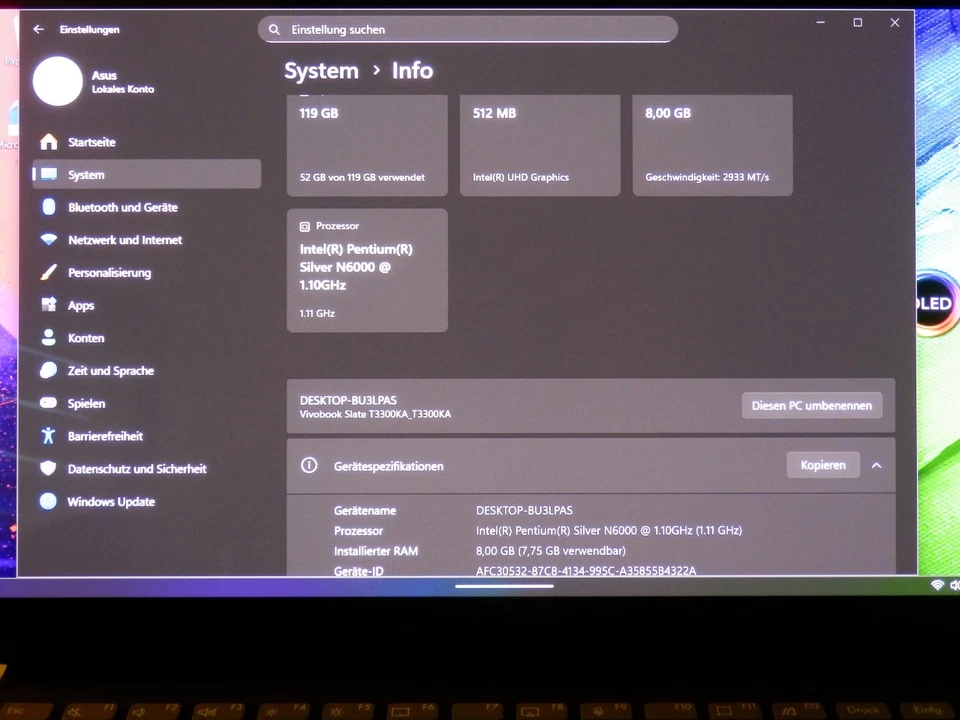This screenshot has height=720, width=960.
Task: Select the Spielen Xbox icon
Action: point(48,403)
